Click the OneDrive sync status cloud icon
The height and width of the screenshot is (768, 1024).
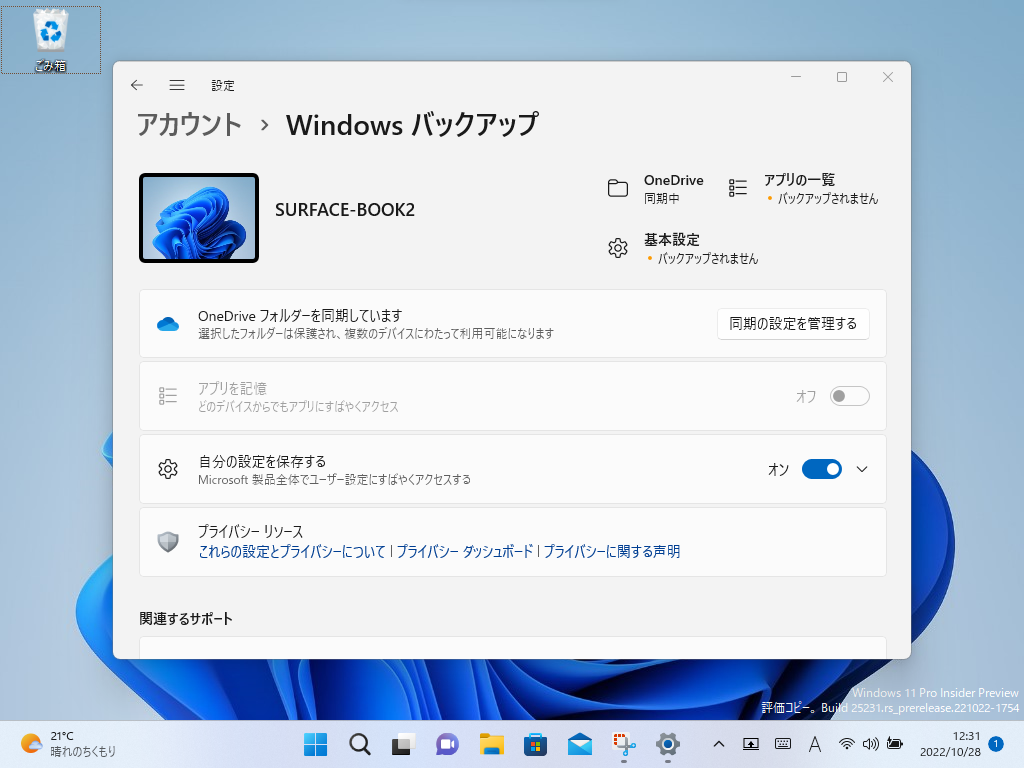(168, 323)
